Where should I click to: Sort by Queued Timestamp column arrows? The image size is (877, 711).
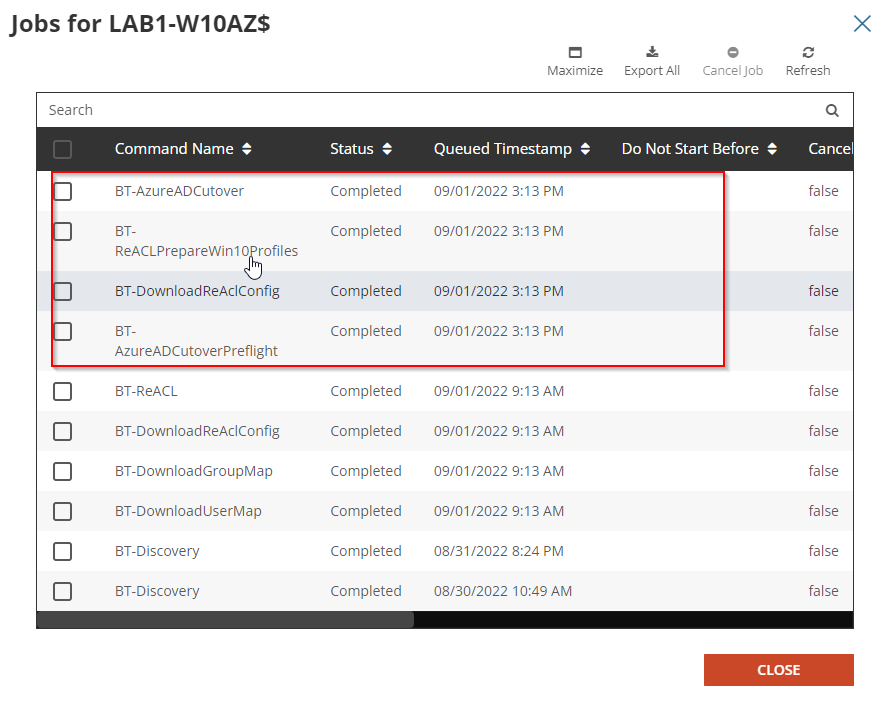coord(585,149)
